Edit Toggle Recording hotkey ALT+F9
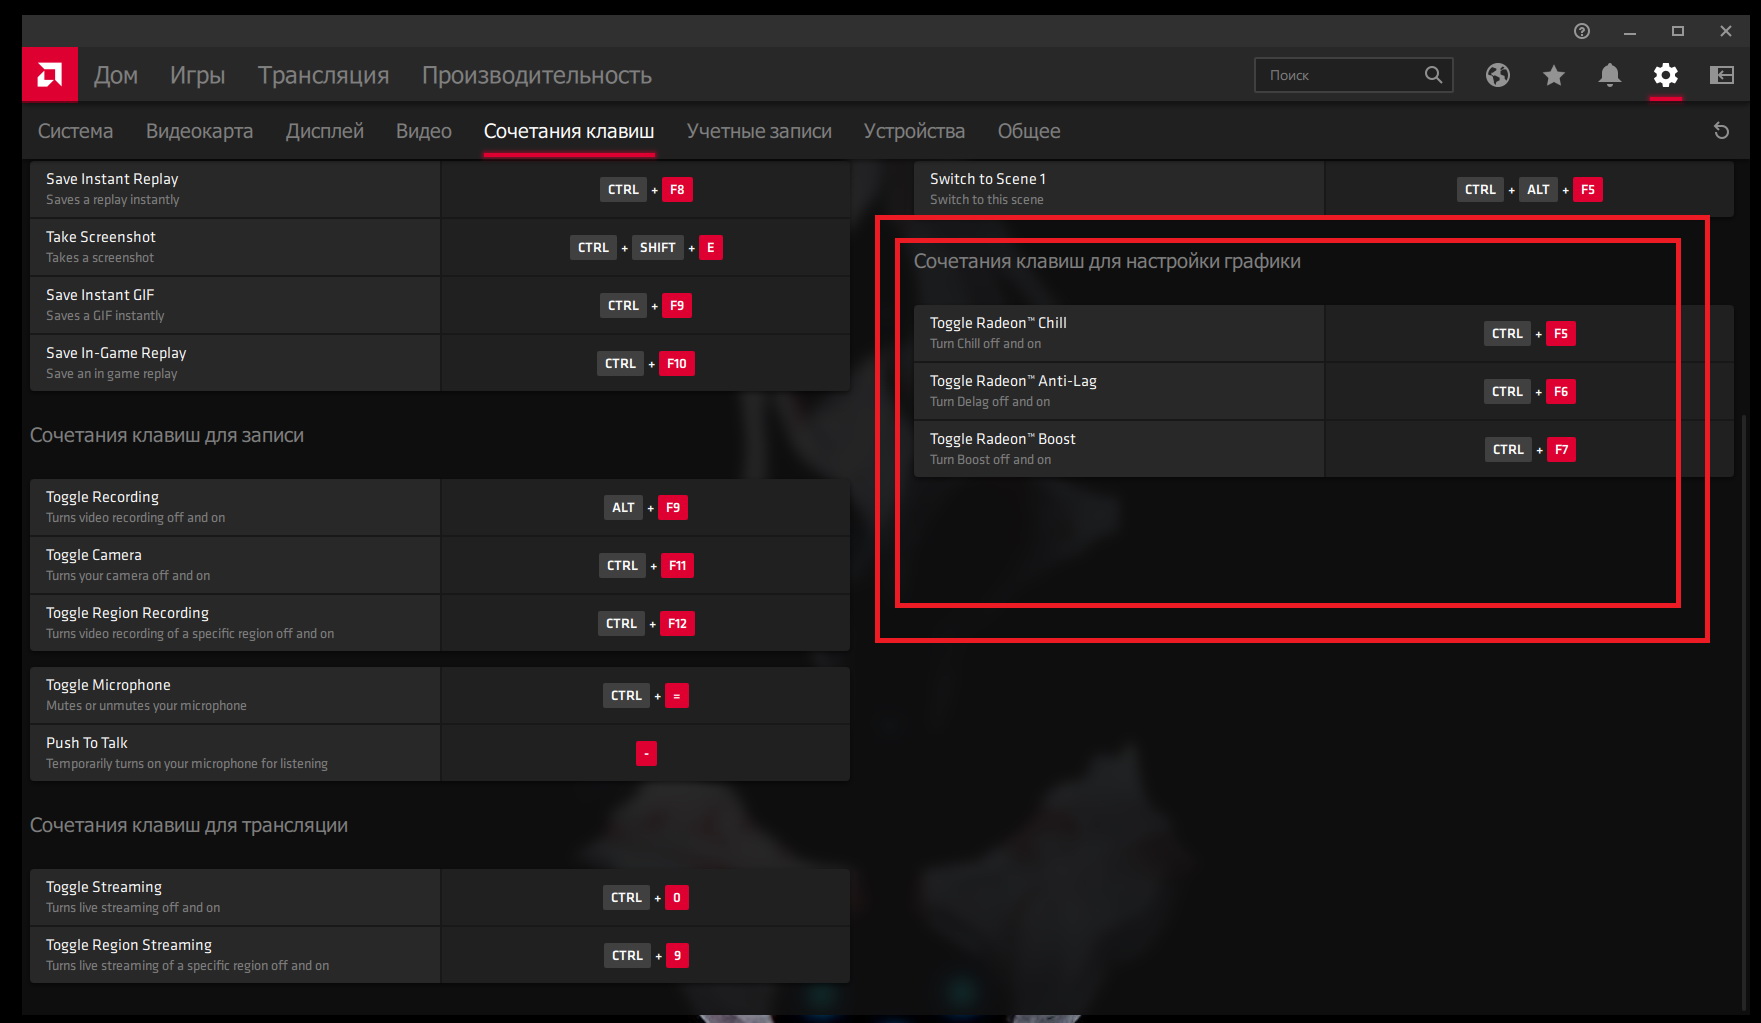 tap(646, 507)
